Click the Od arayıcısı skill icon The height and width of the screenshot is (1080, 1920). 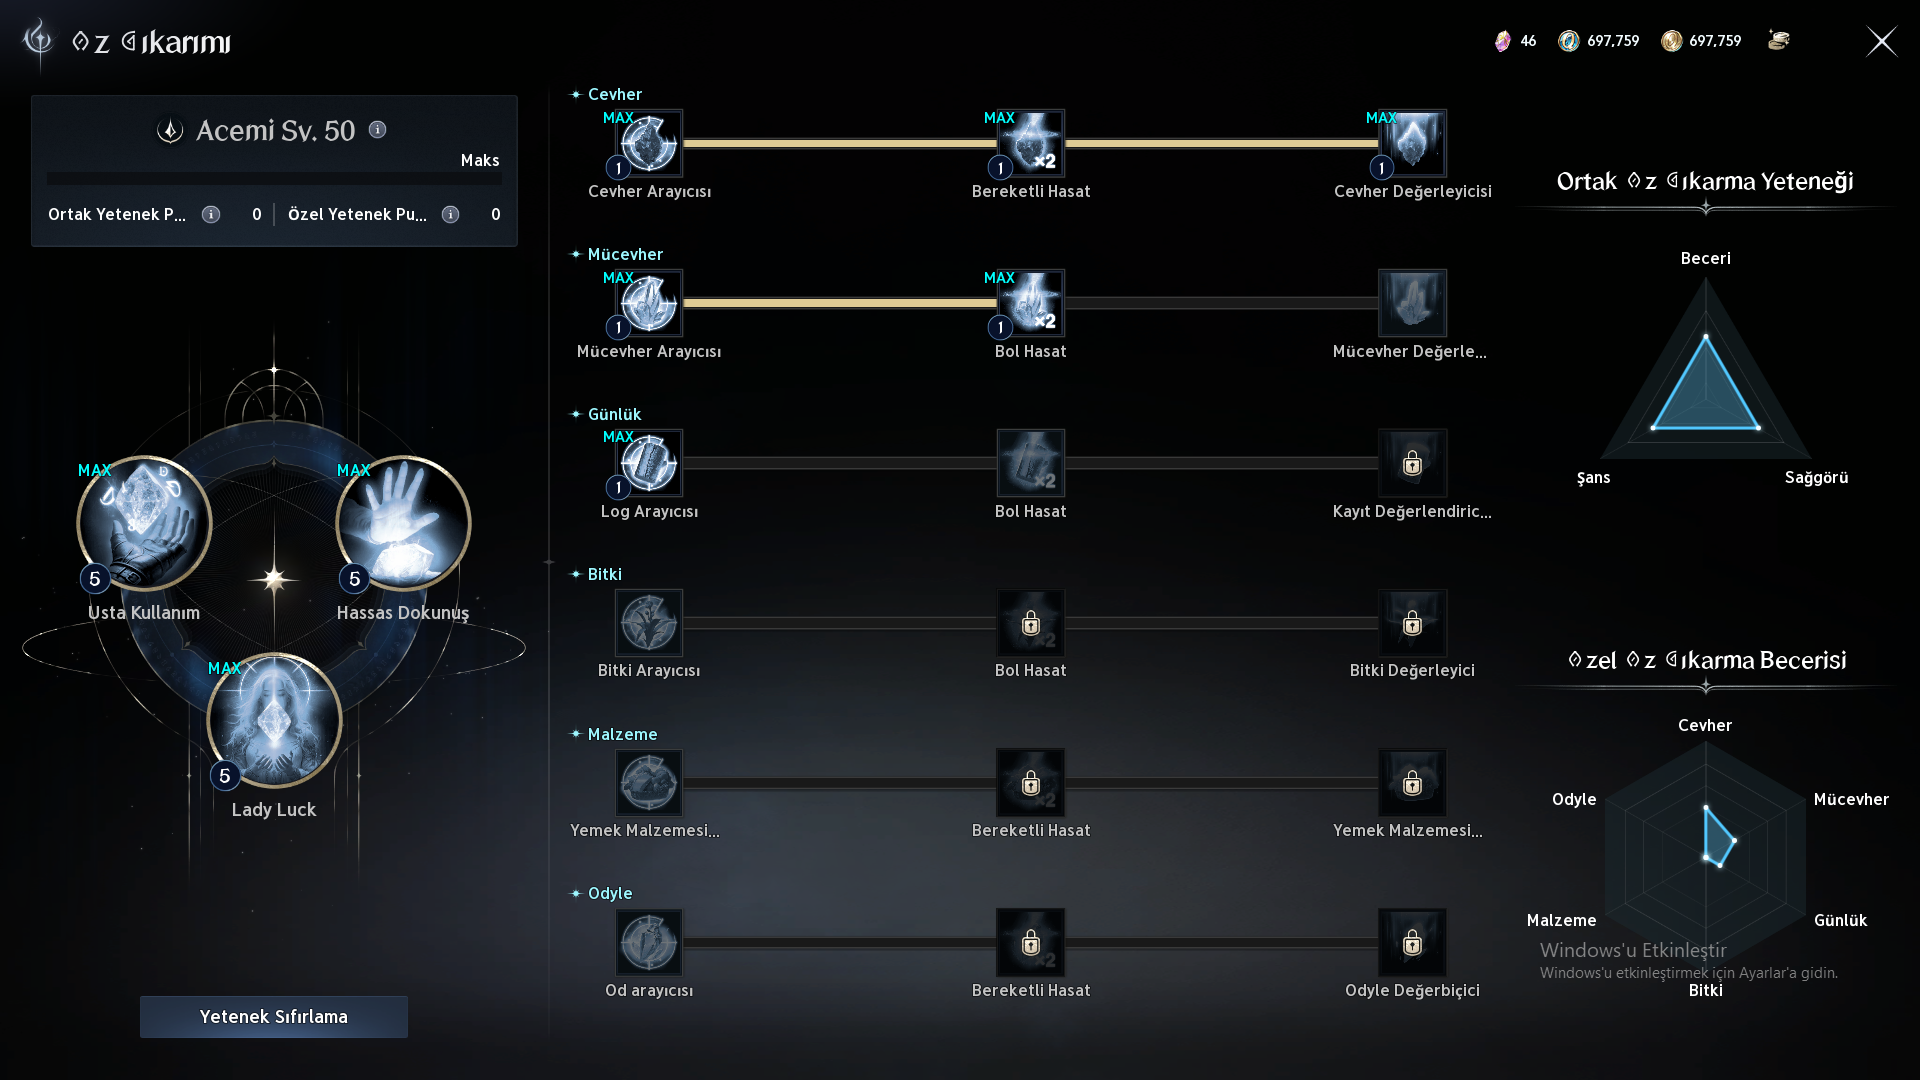[649, 942]
